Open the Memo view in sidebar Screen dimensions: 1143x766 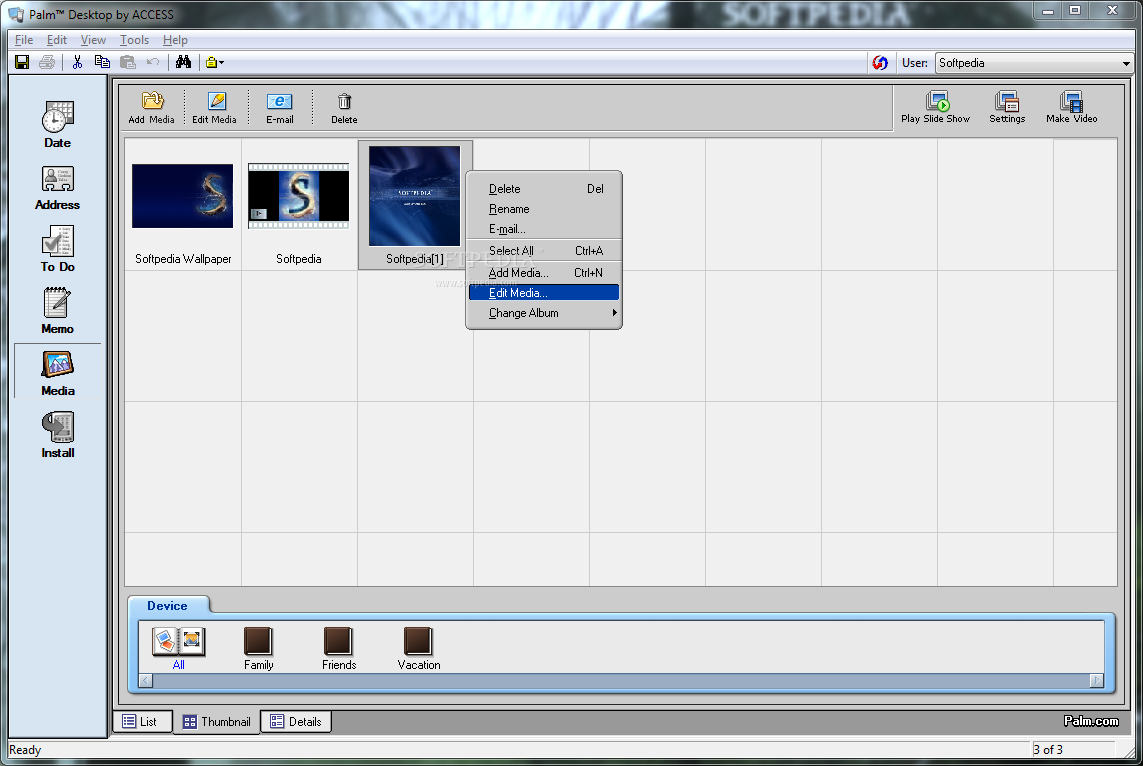pyautogui.click(x=58, y=311)
